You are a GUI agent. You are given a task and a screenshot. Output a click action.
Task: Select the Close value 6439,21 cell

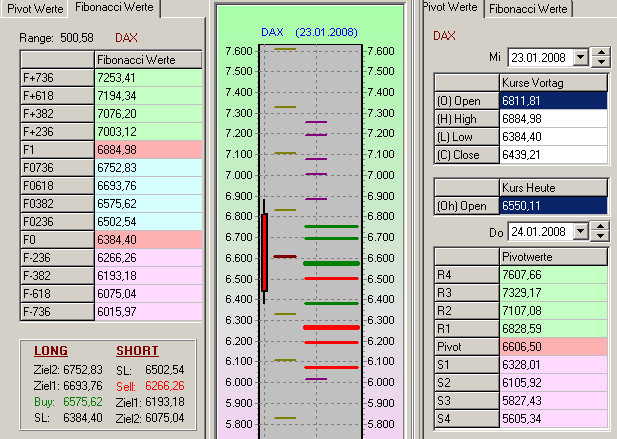click(x=553, y=155)
